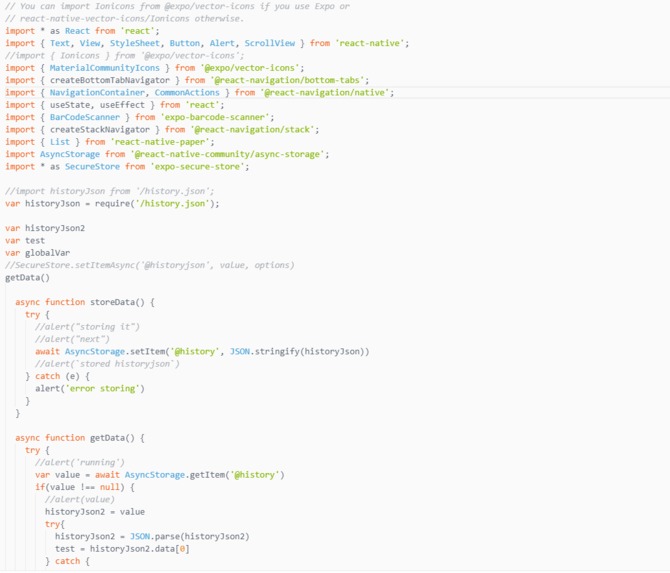Click the '@expo/vector-icons' string on the MaterialCommunityIcons line

pos(250,68)
